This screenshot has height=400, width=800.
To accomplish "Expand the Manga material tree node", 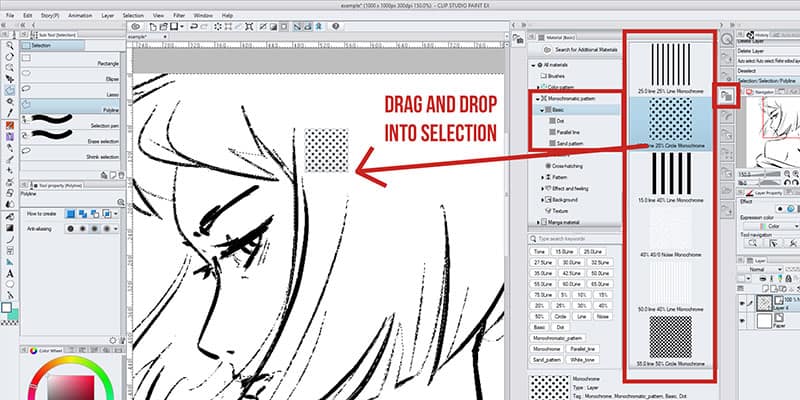I will [538, 222].
